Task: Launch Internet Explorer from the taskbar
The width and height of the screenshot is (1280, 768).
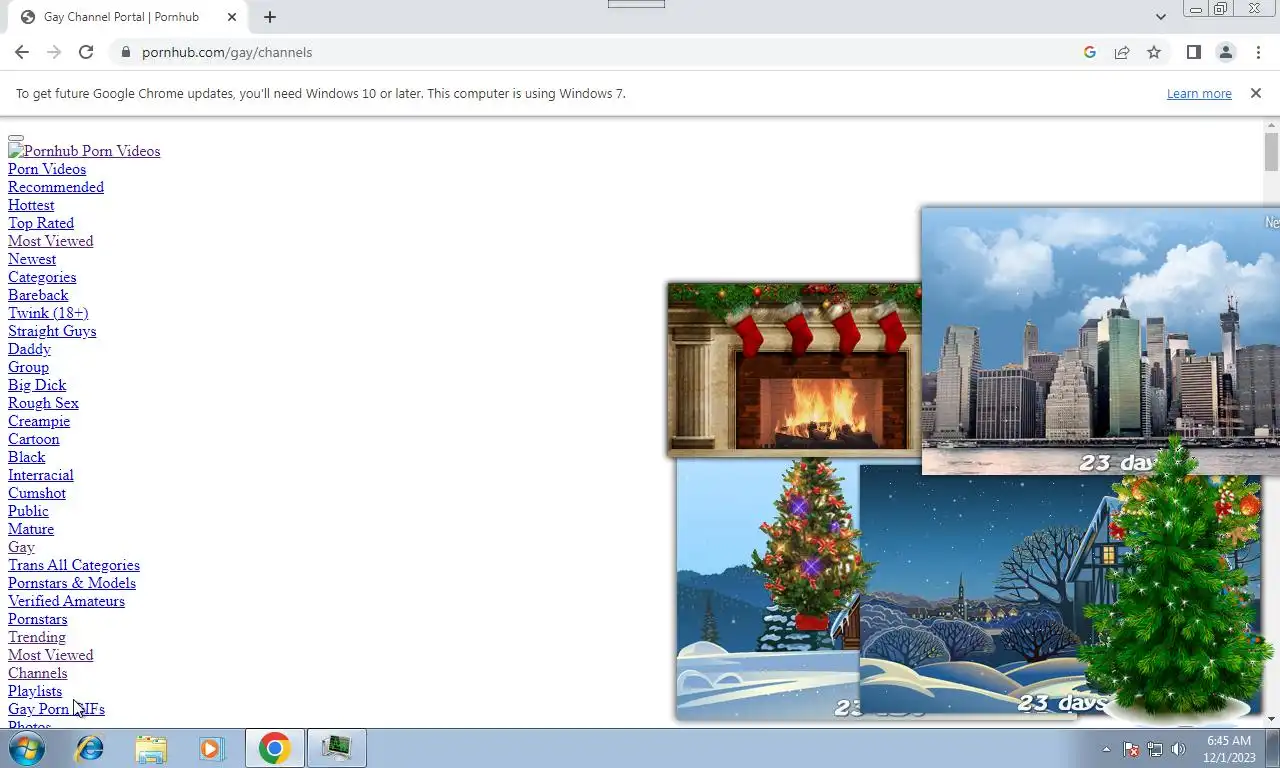Action: (90, 748)
